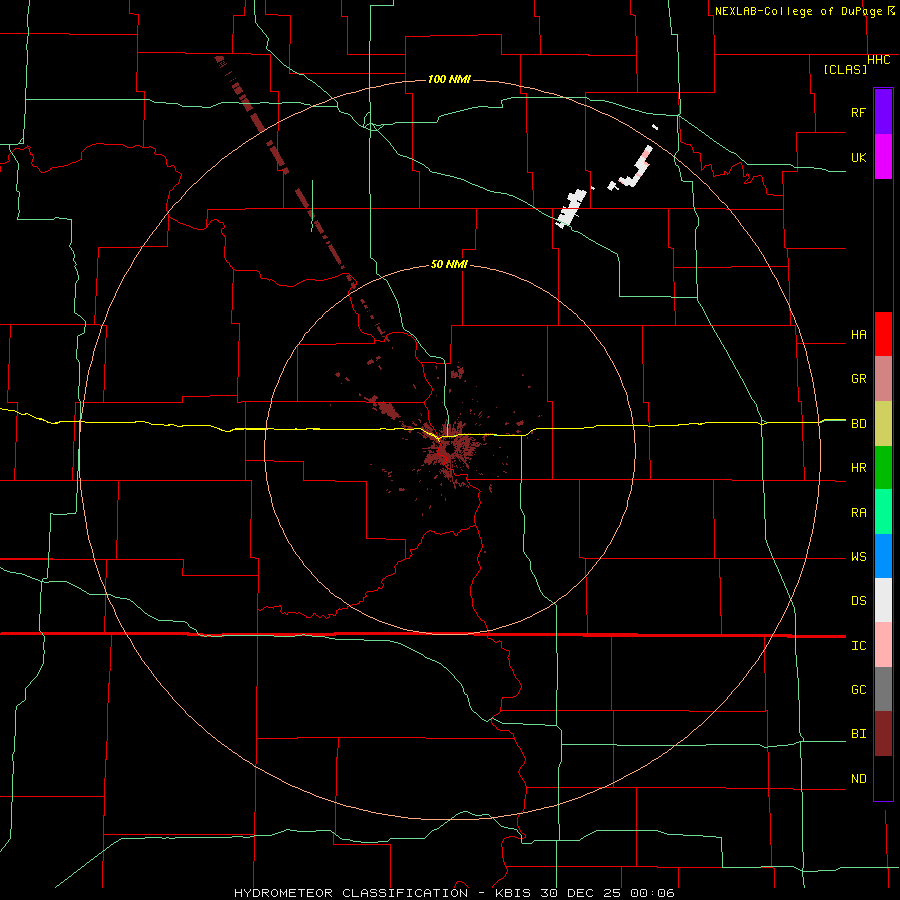Click the IC legend label
Screen dimensions: 900x900
858,646
